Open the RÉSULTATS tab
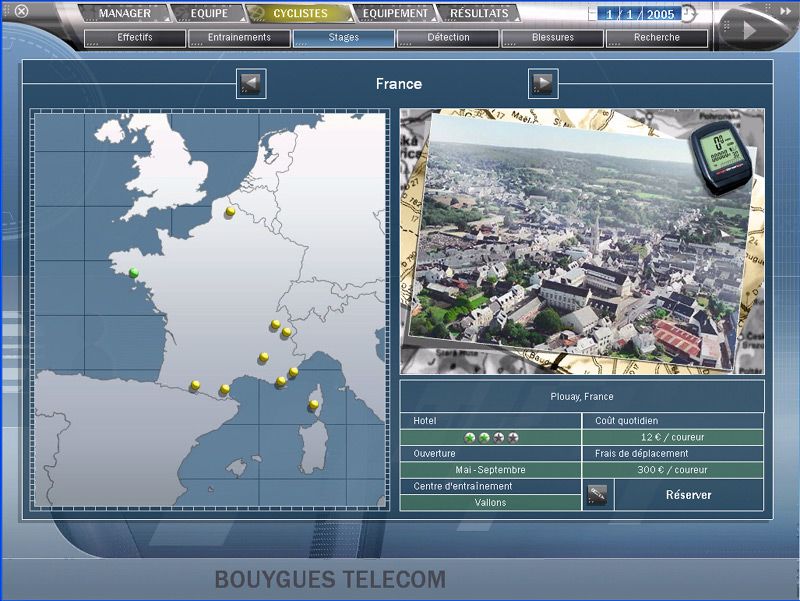The width and height of the screenshot is (800, 601). pyautogui.click(x=479, y=13)
